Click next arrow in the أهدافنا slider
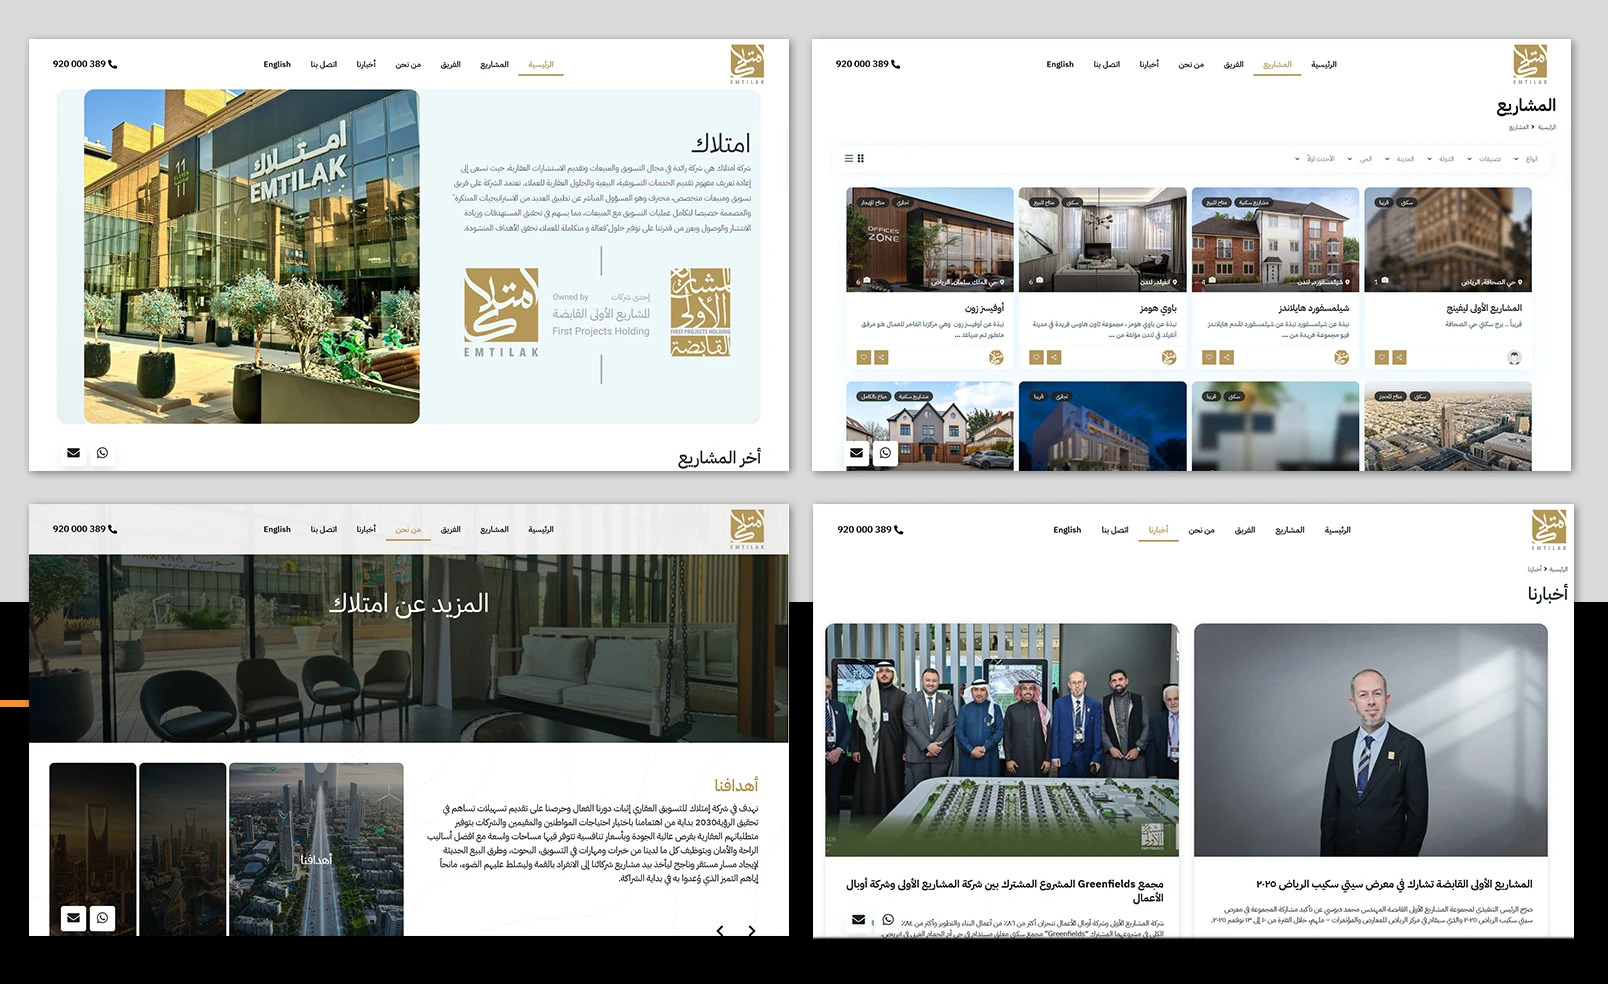 [752, 930]
